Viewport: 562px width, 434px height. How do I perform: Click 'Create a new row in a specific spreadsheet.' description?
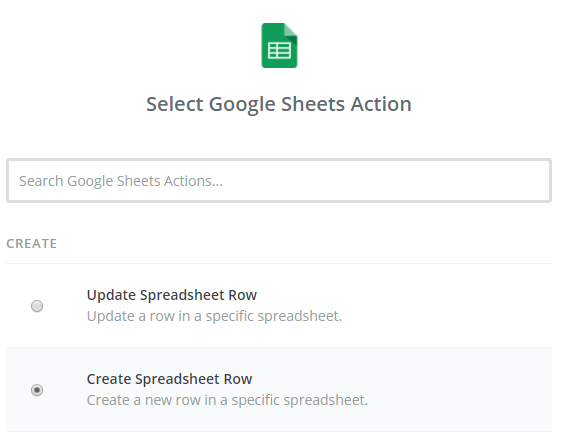[x=227, y=400]
